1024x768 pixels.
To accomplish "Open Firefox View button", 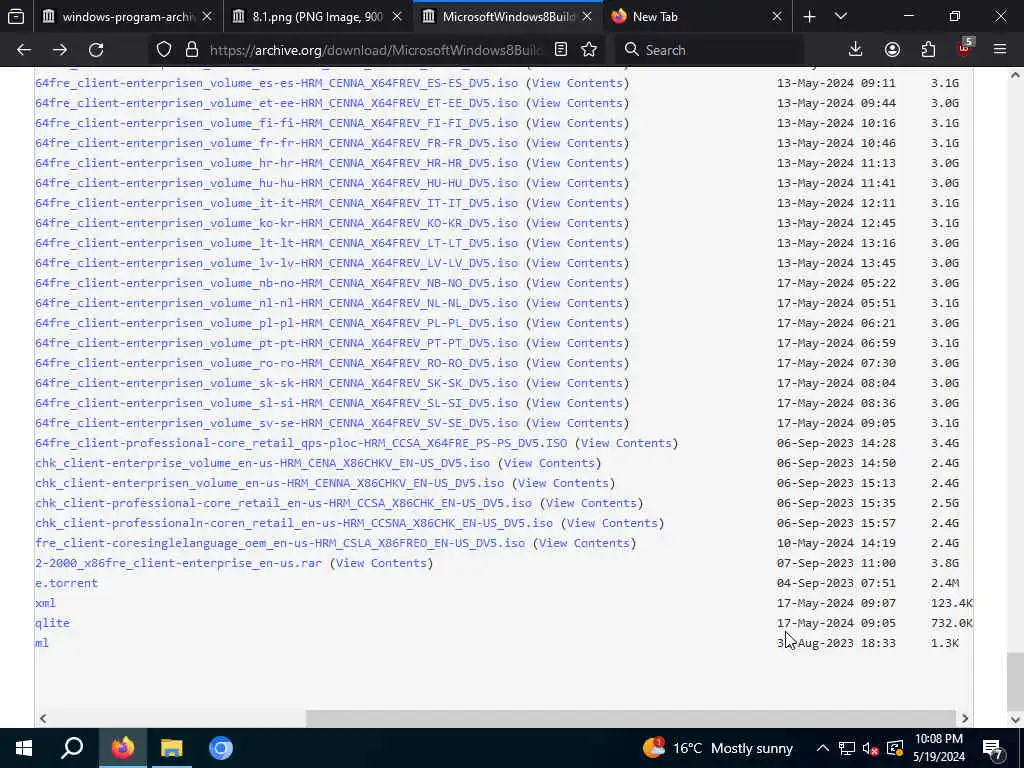I will point(16,16).
